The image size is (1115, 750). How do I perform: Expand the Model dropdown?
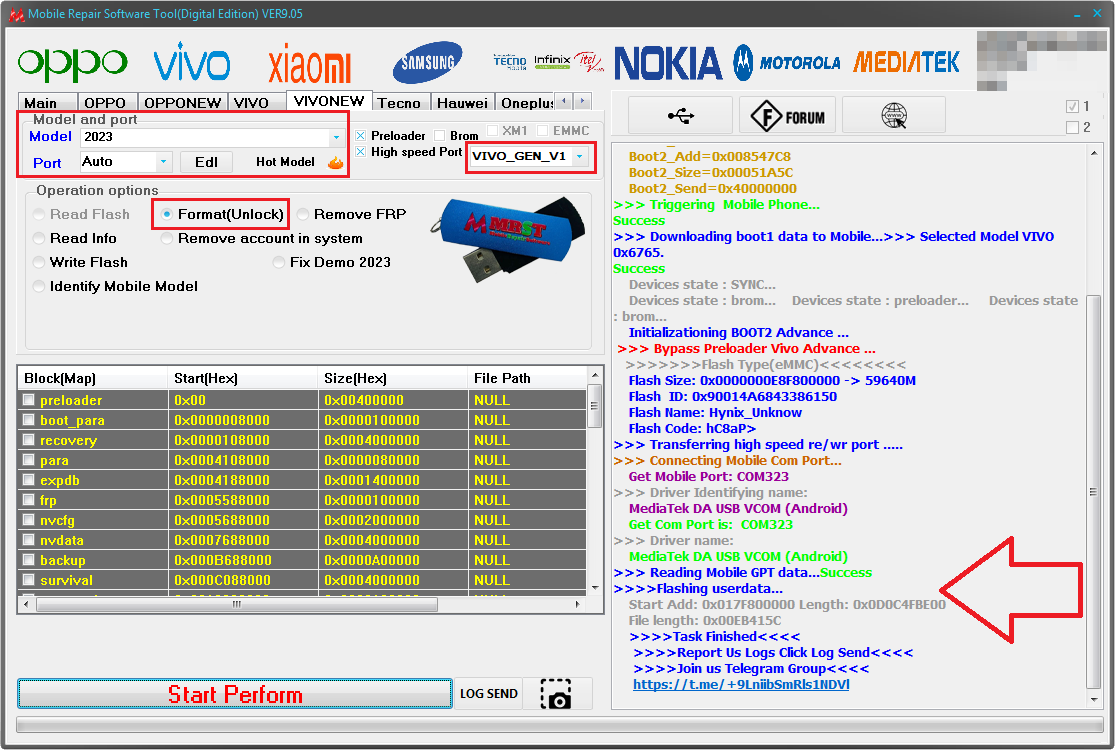[x=336, y=137]
